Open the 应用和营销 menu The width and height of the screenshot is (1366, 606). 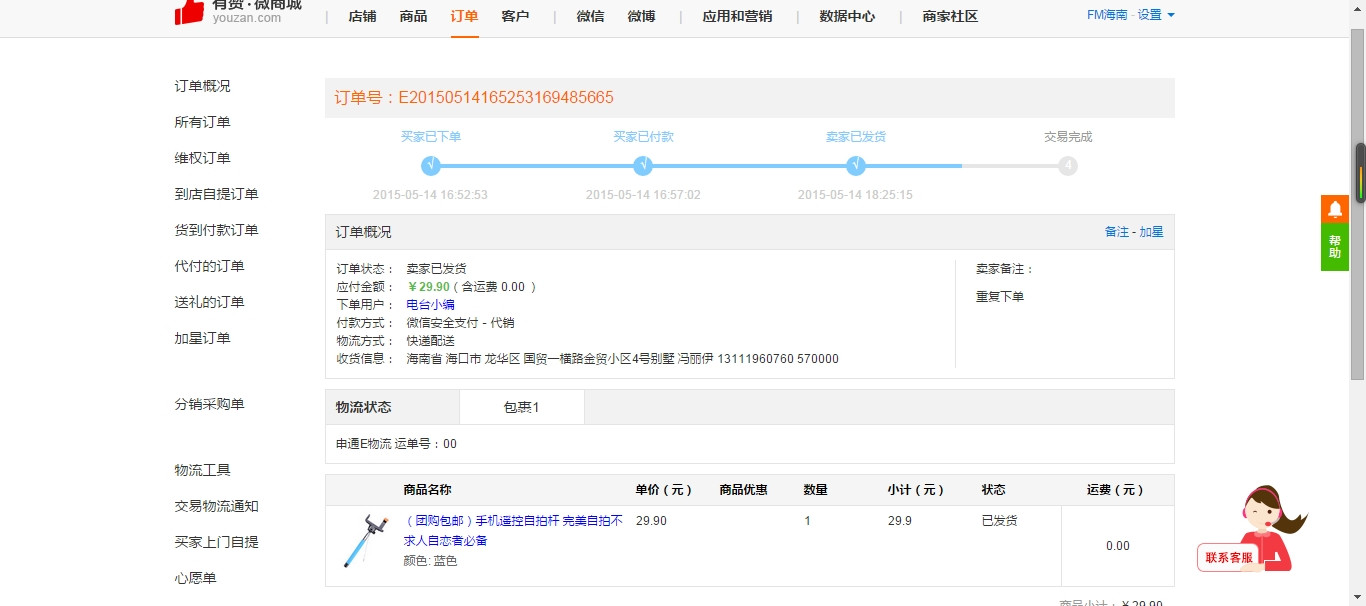coord(737,16)
